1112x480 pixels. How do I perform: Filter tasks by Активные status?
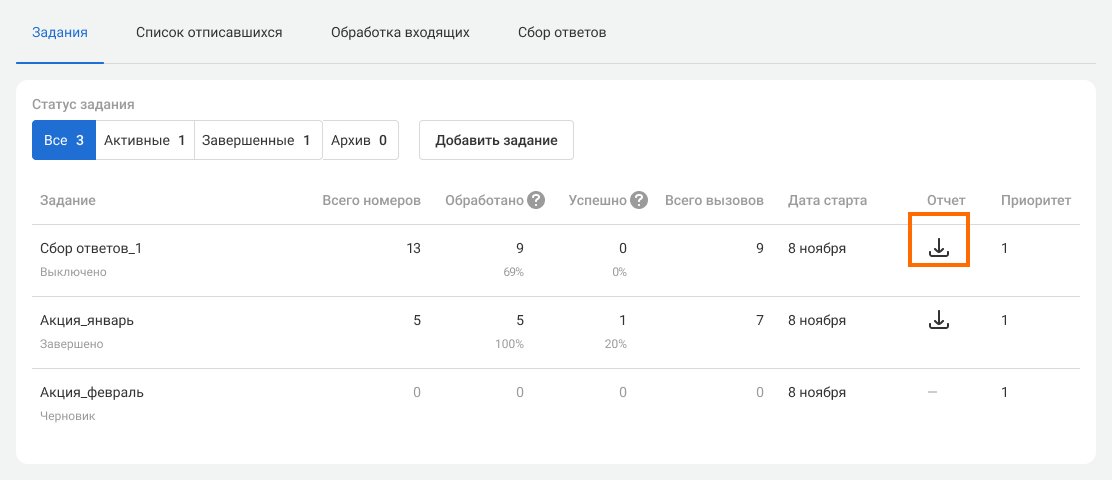click(x=145, y=141)
